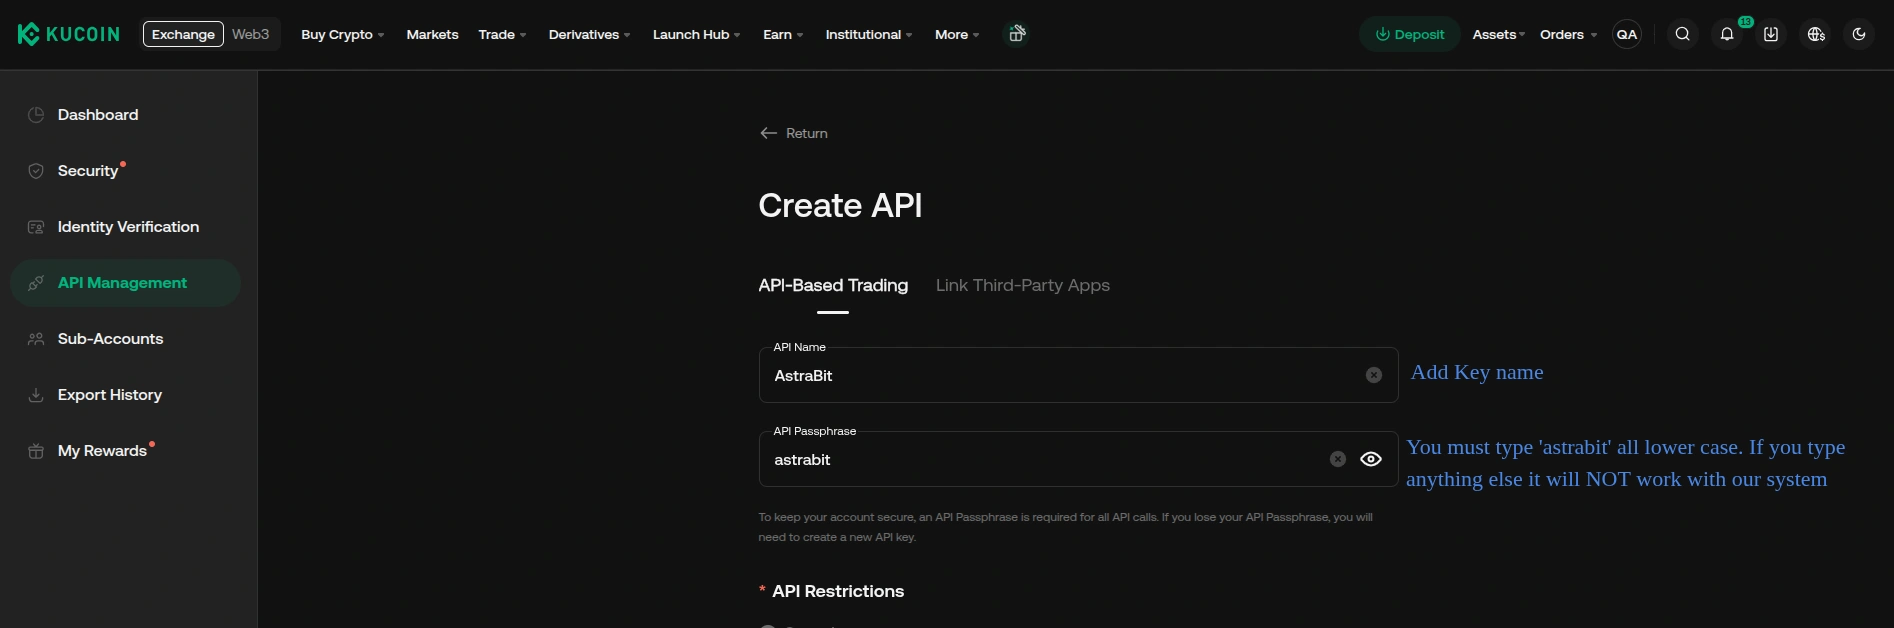
Task: Toggle dark mode moon icon
Action: point(1859,34)
